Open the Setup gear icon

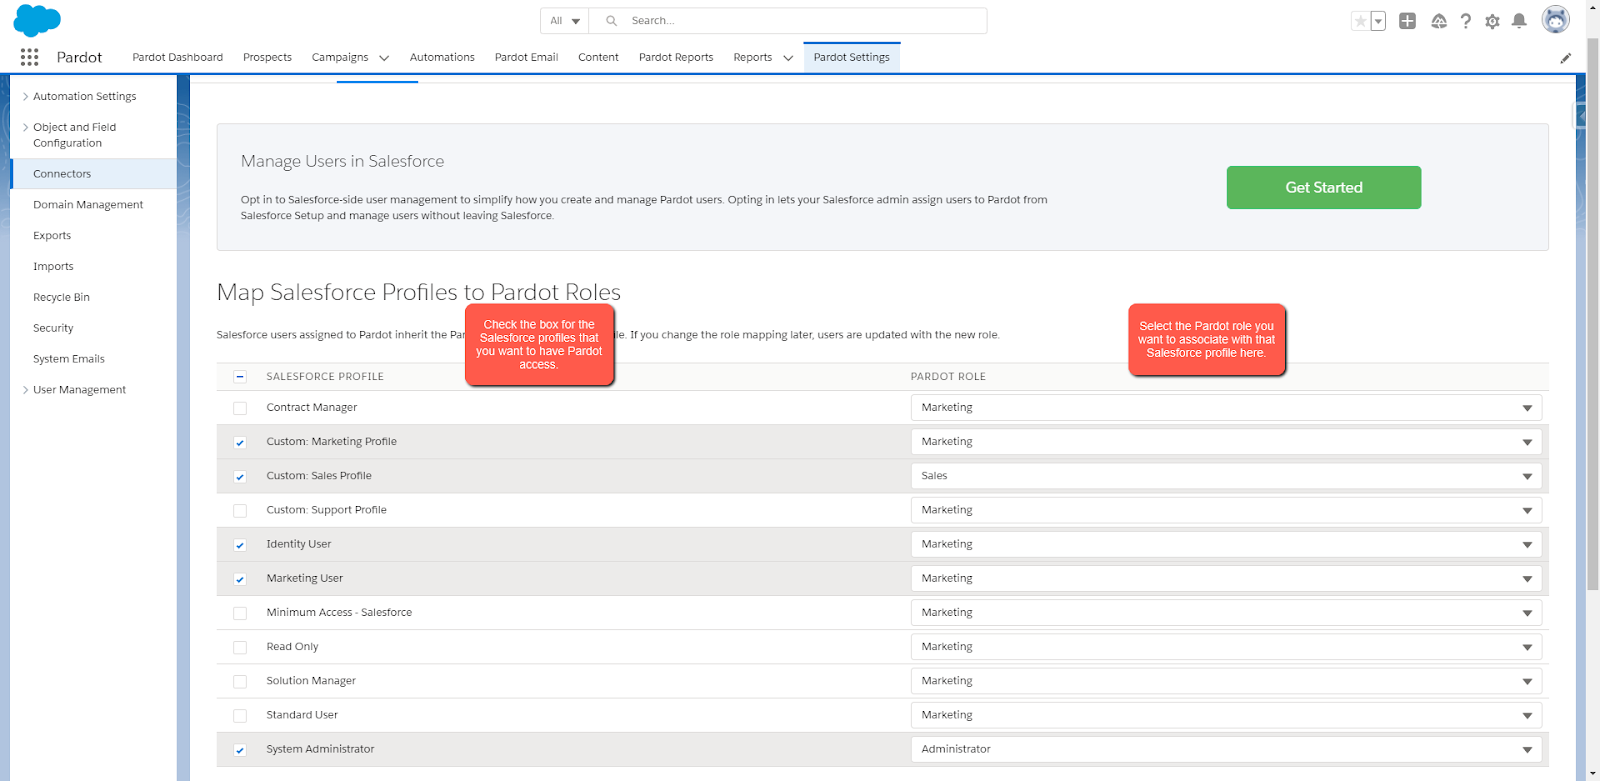(1492, 21)
